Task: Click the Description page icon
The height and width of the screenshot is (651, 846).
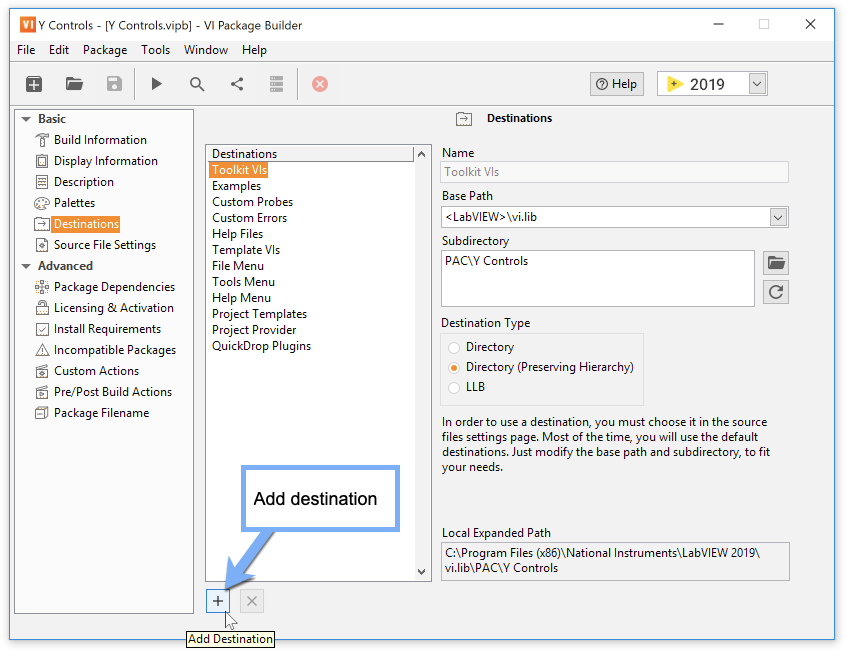Action: (x=42, y=182)
